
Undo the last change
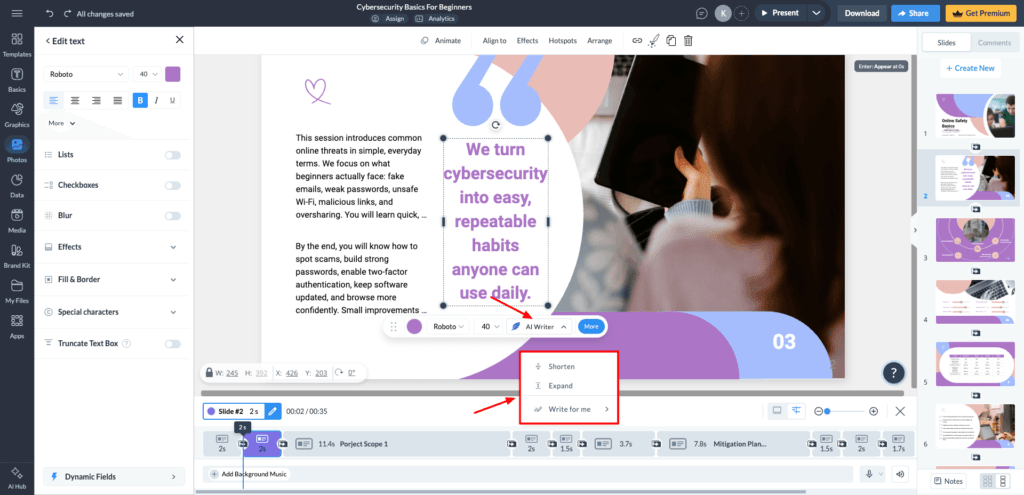click(50, 13)
